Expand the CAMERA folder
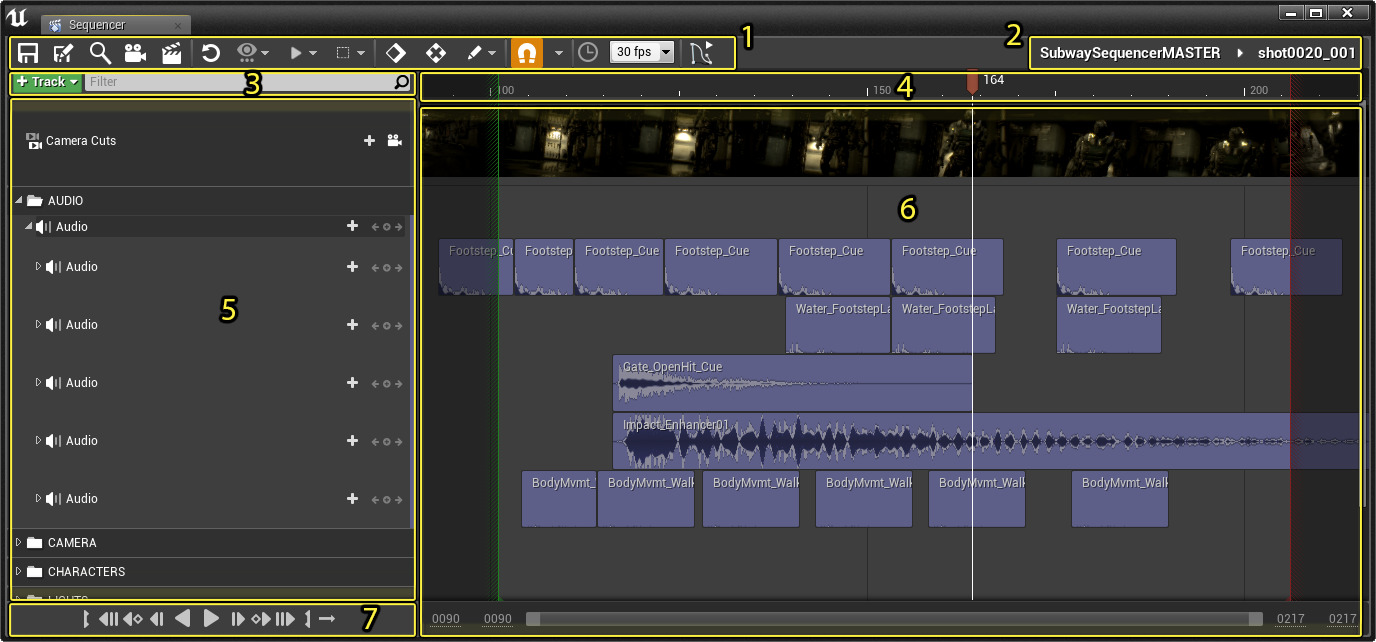Screen dimensions: 1376x642 coord(19,543)
